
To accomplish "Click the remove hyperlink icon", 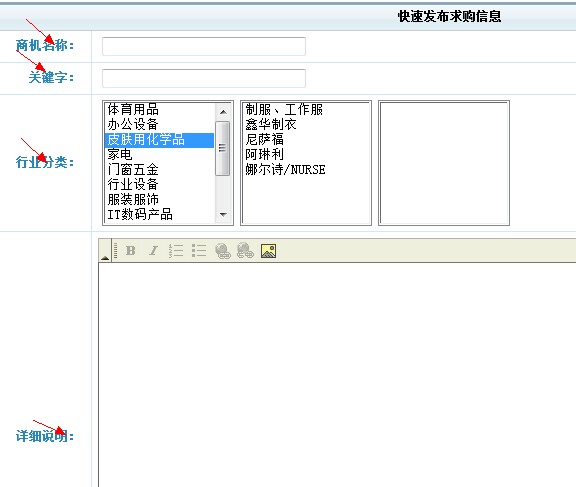I will 245,251.
